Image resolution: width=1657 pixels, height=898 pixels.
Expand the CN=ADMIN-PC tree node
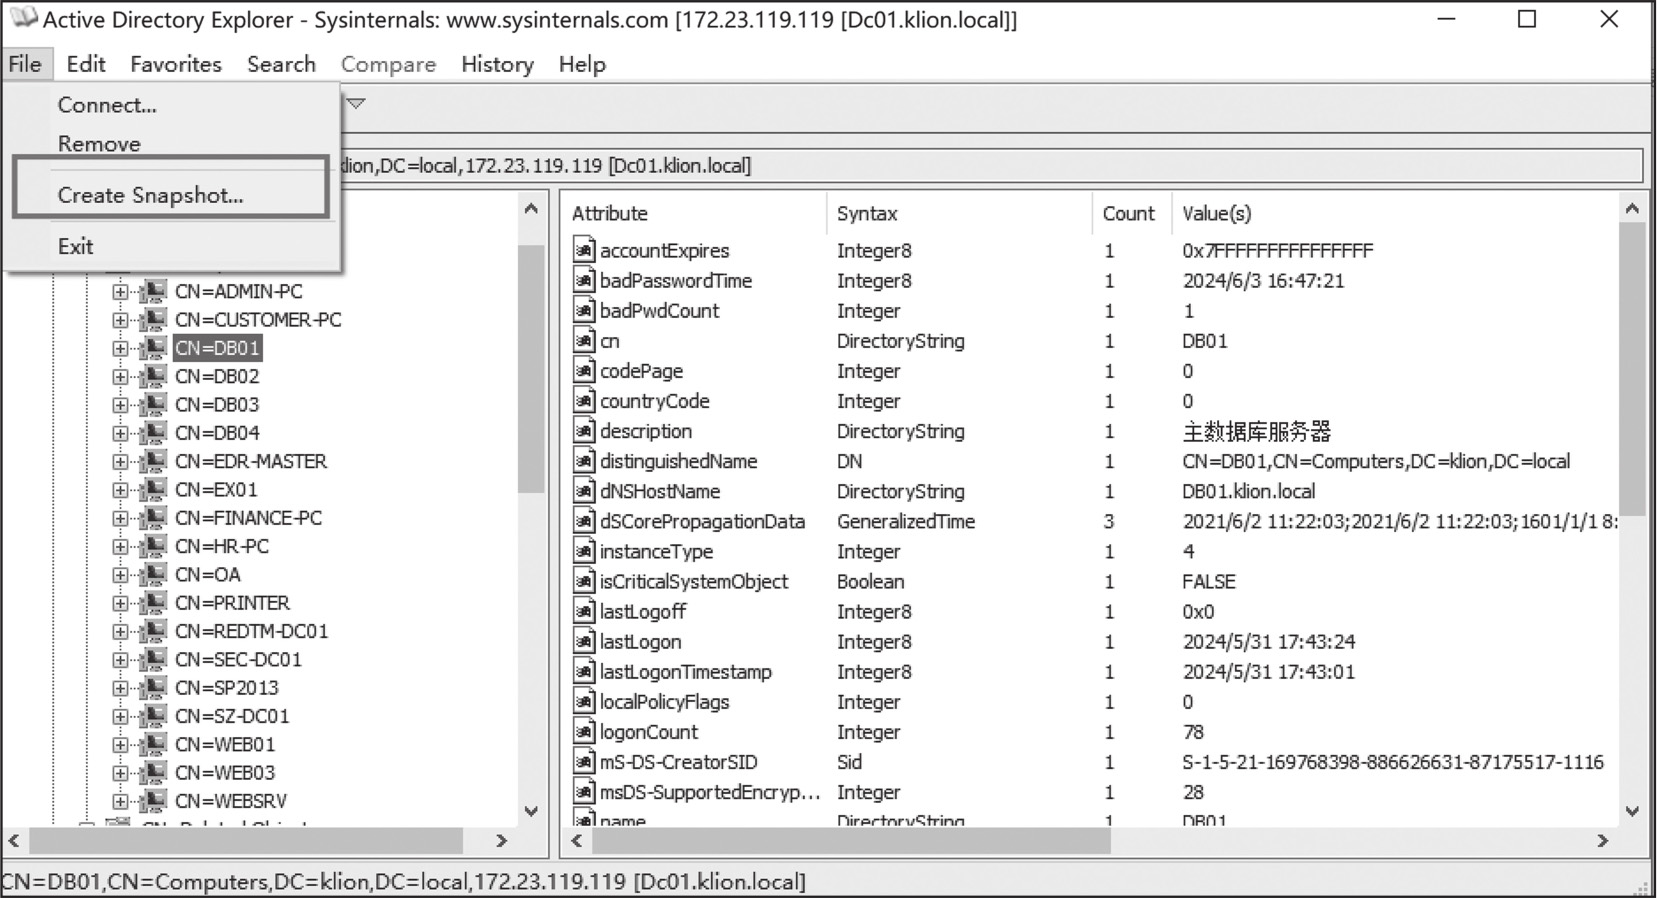point(120,292)
